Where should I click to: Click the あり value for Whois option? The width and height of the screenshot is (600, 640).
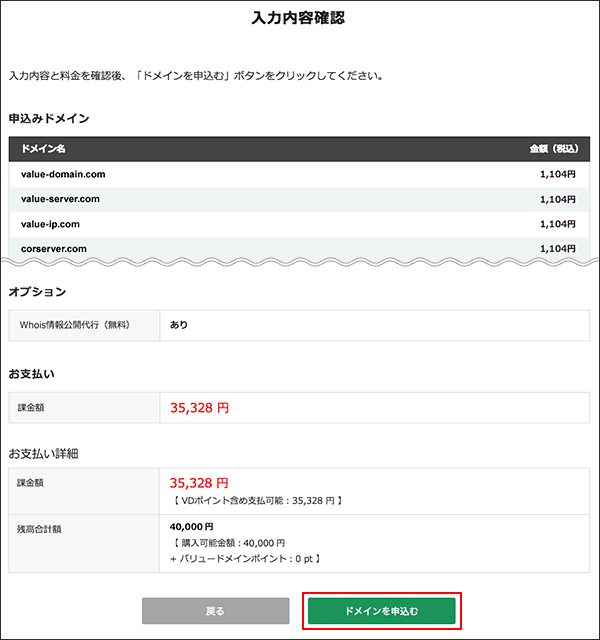tap(179, 325)
